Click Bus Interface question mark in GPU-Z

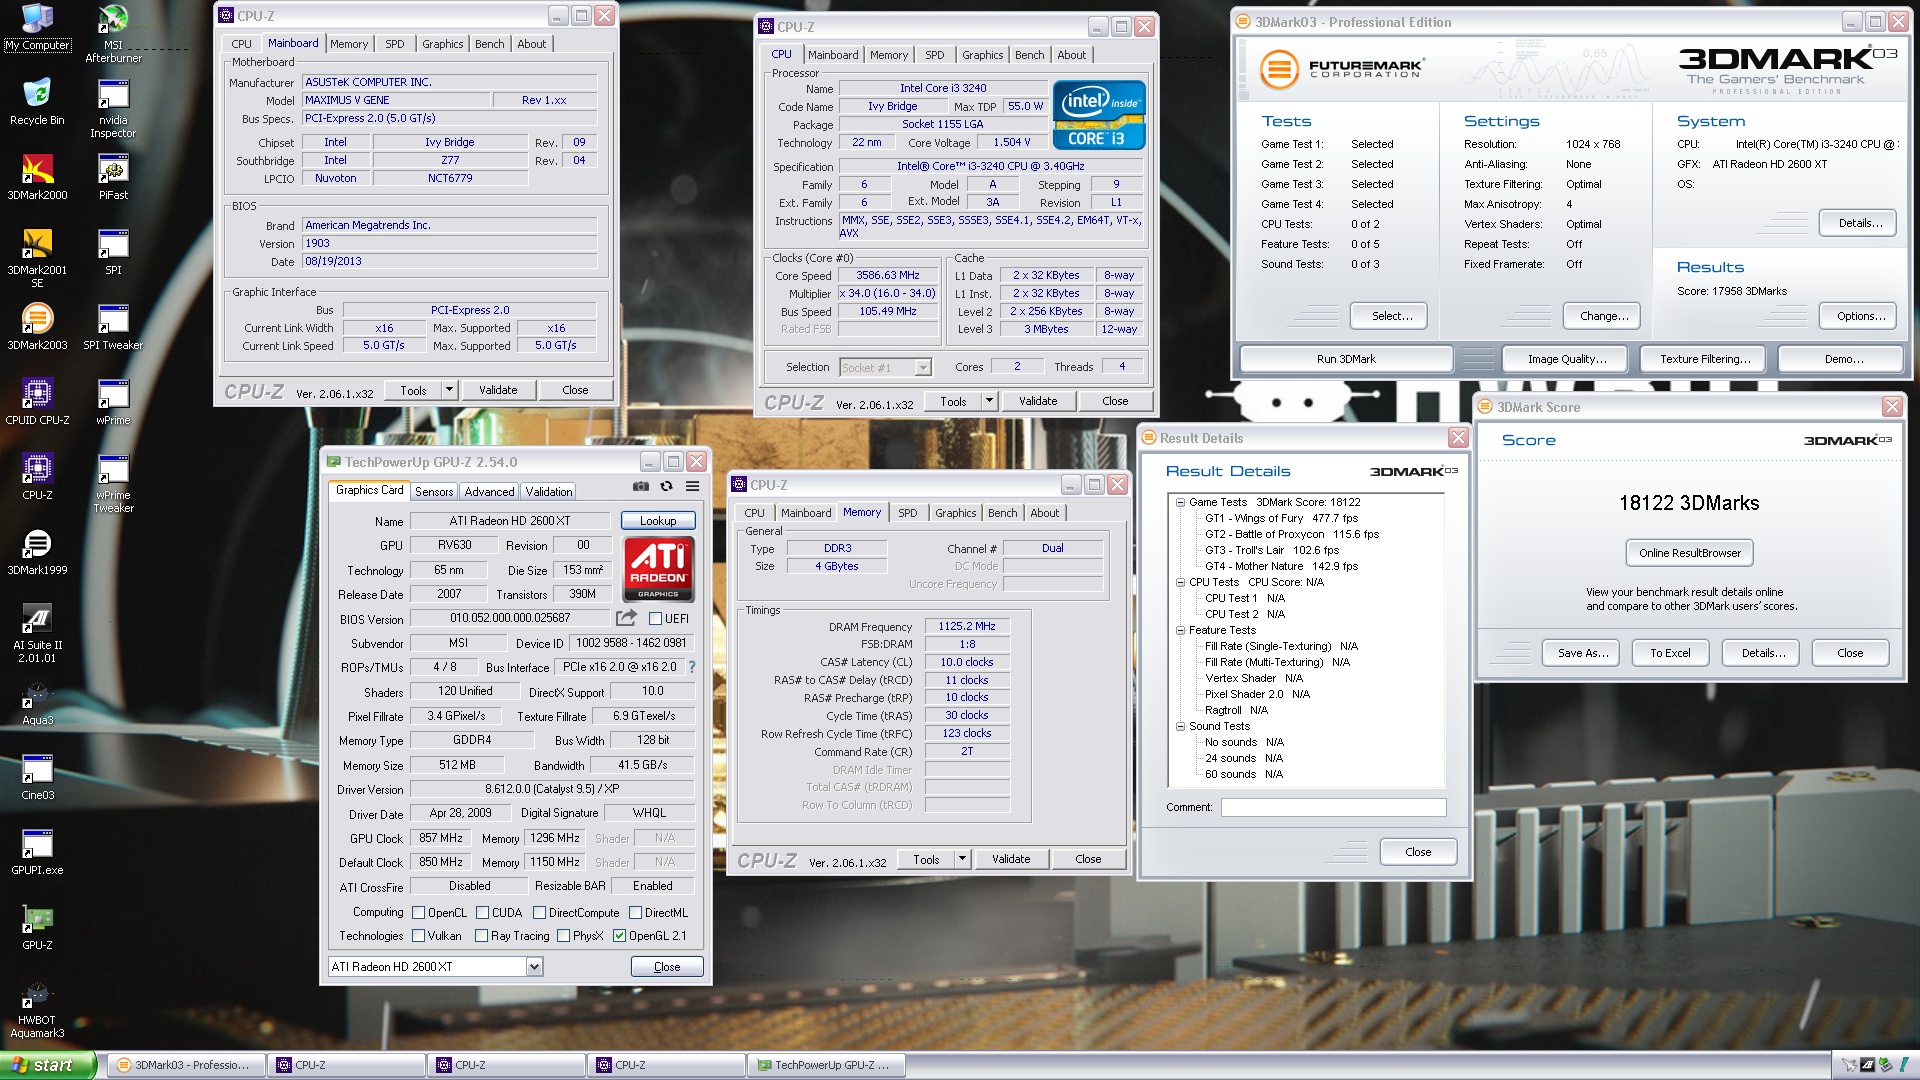(x=691, y=667)
